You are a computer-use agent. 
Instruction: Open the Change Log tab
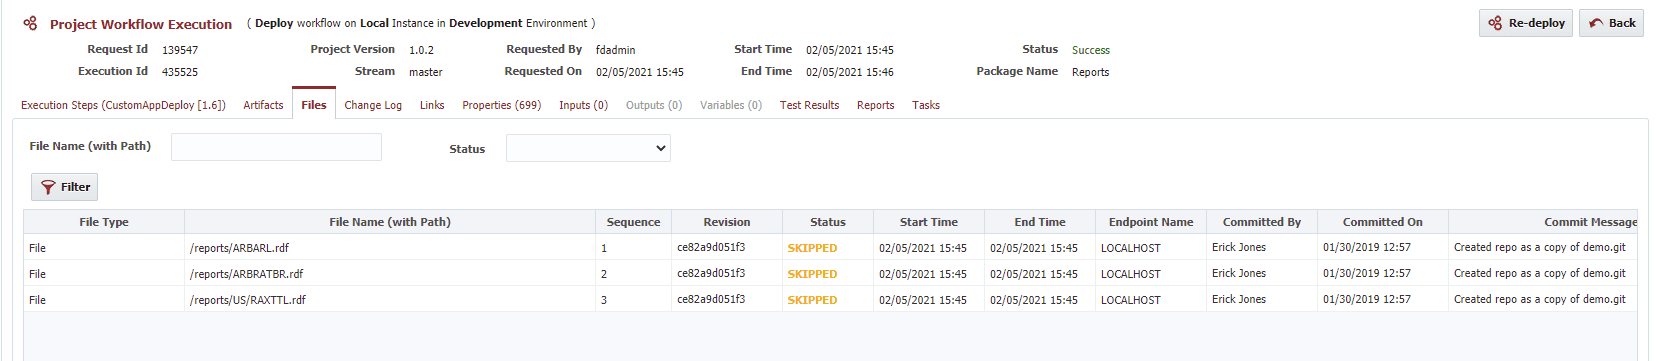pos(373,105)
